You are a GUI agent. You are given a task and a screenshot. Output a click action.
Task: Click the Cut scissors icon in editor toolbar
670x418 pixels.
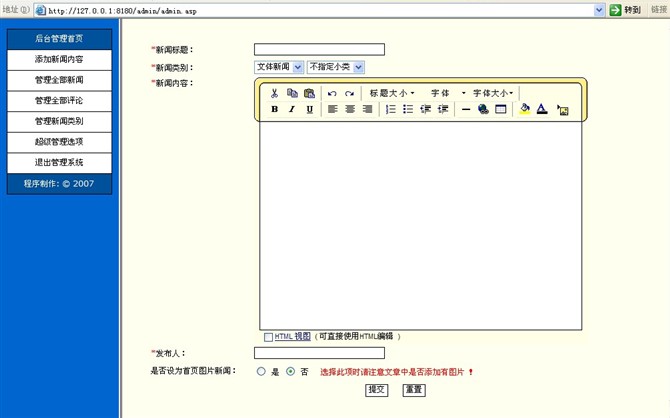[x=274, y=93]
